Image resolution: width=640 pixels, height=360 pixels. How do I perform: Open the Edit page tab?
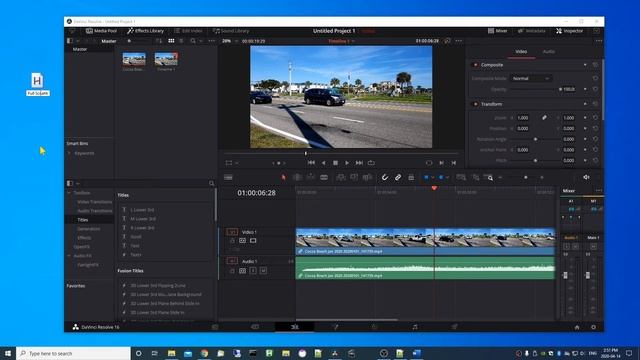(x=294, y=327)
